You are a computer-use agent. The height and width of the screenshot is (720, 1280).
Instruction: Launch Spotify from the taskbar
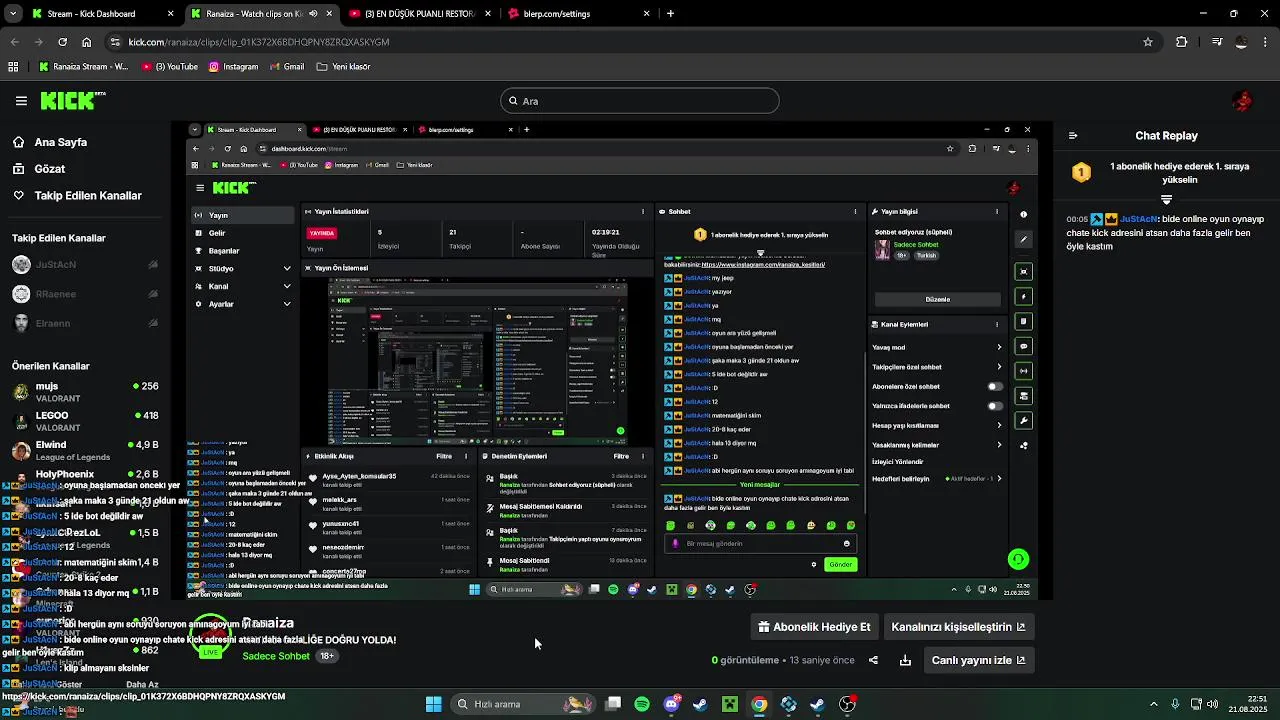click(x=642, y=704)
